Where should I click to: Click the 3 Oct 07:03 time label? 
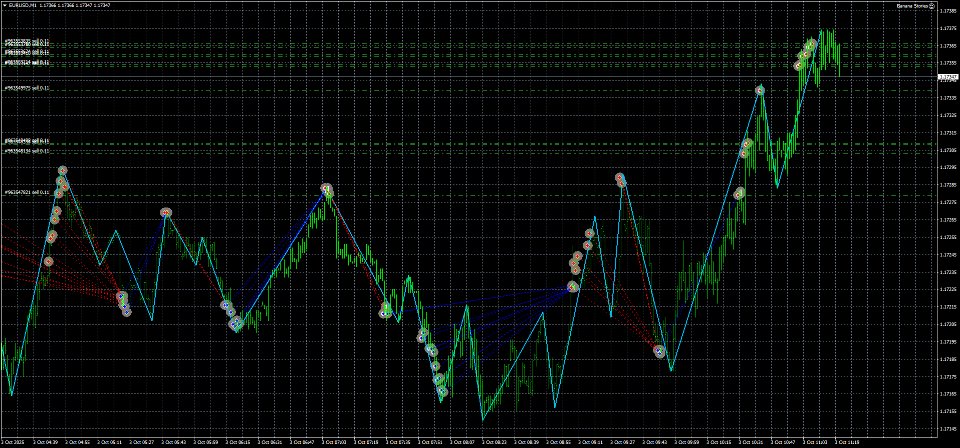coord(335,441)
